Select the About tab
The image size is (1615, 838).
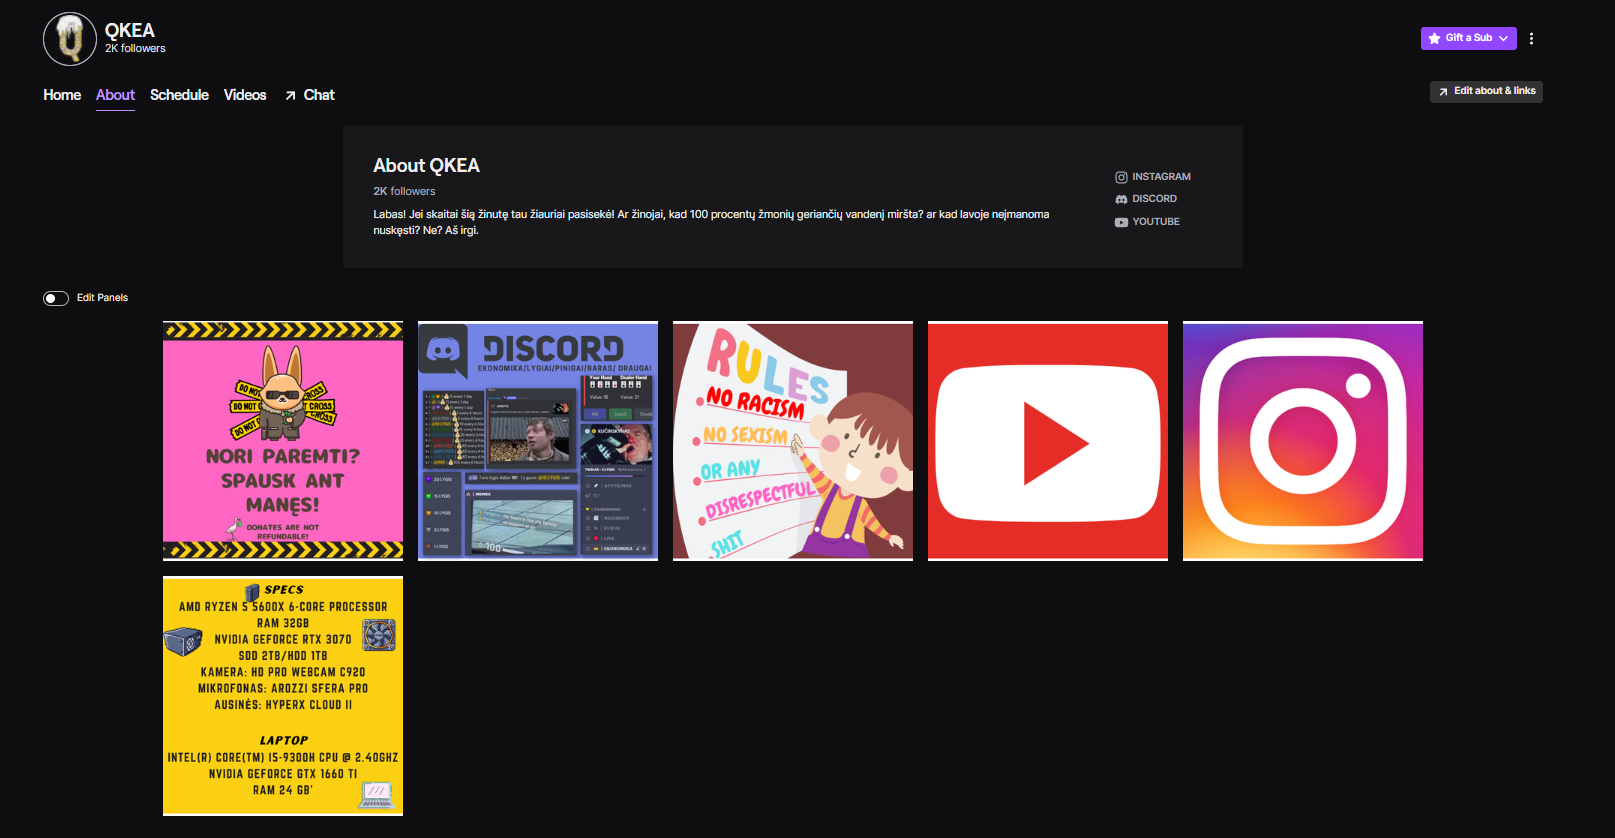click(115, 95)
